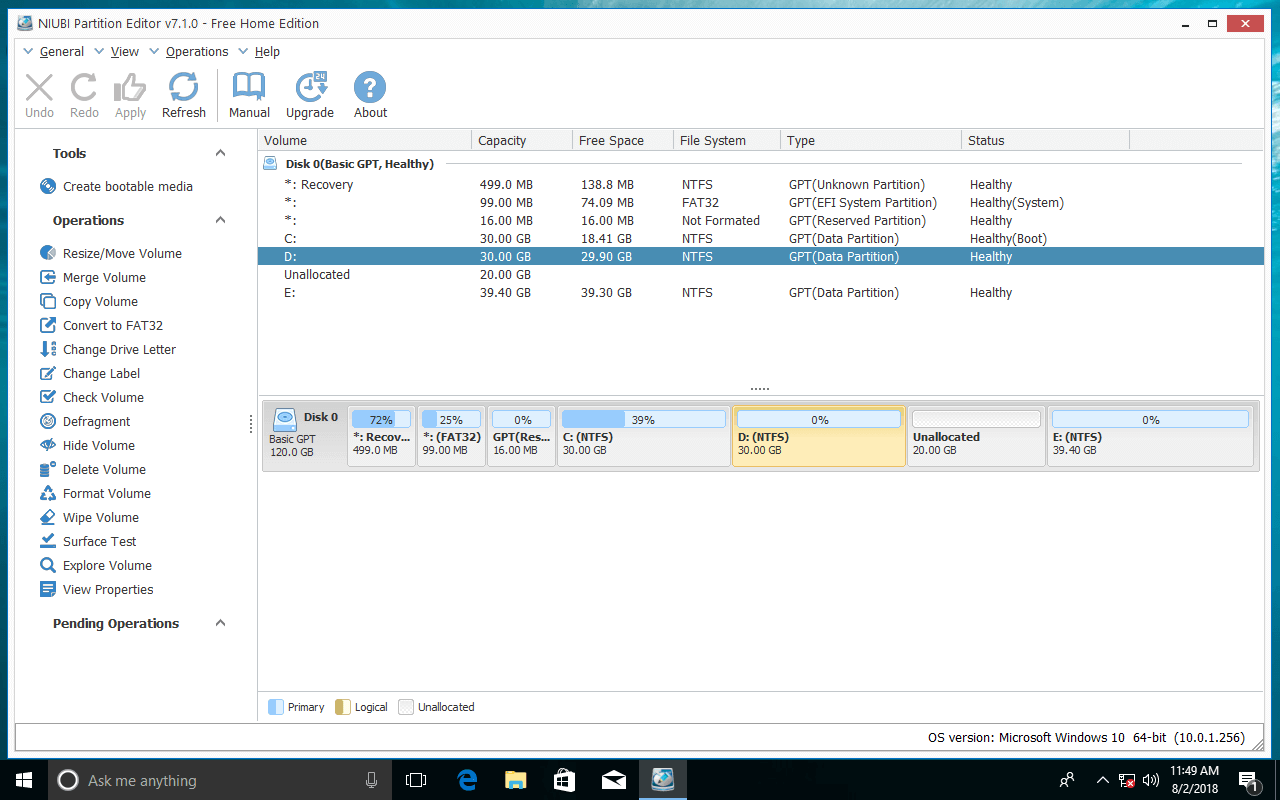
Task: Open File Explorer from the taskbar
Action: tap(515, 780)
